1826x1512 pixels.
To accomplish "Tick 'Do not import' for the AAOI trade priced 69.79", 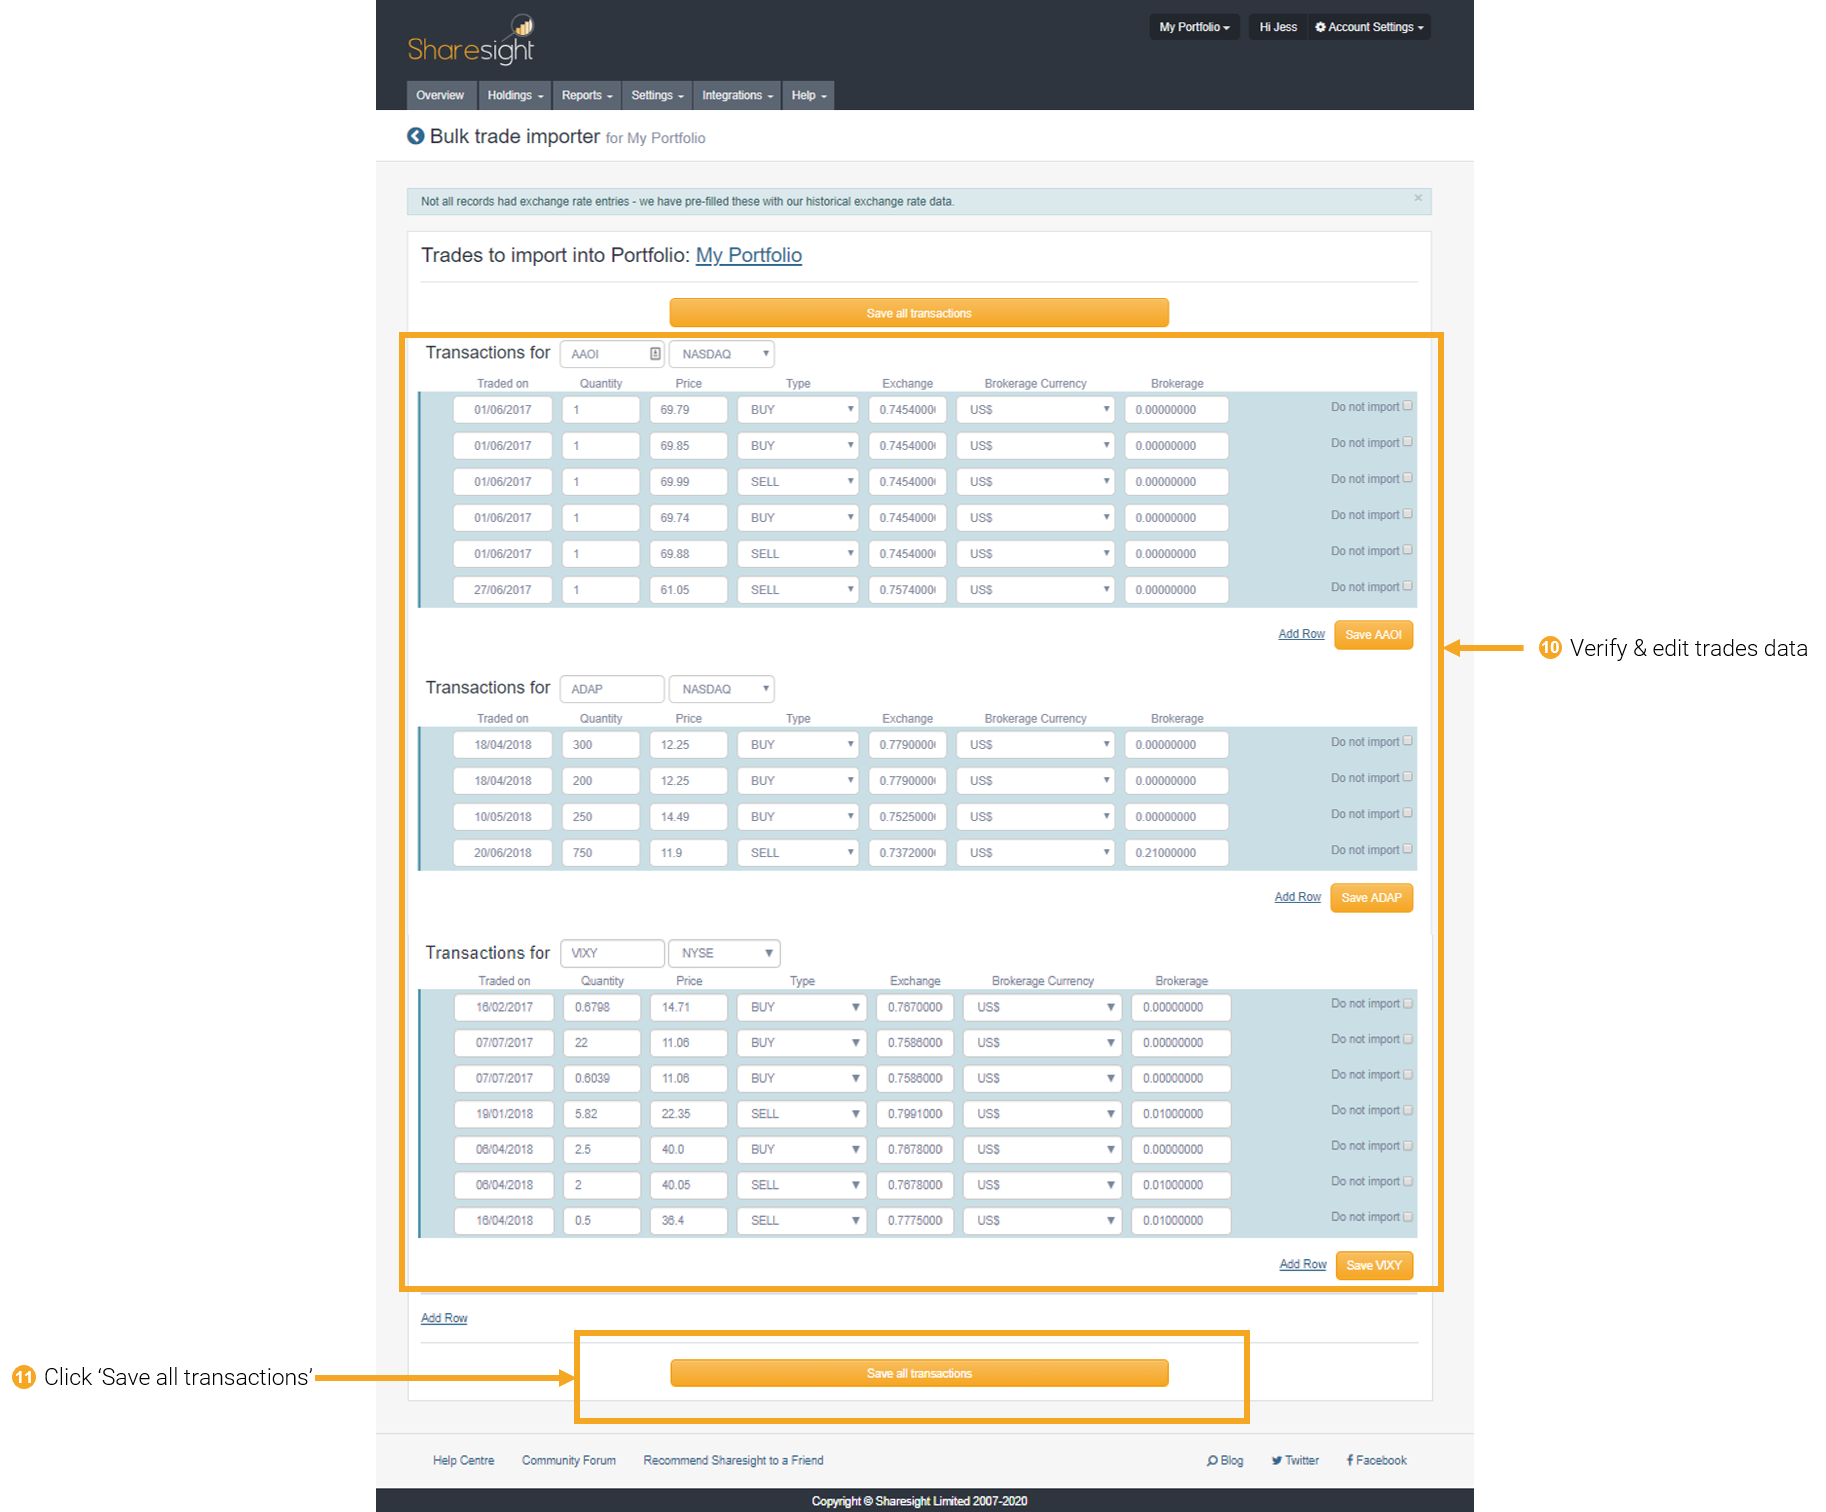I will 1408,406.
